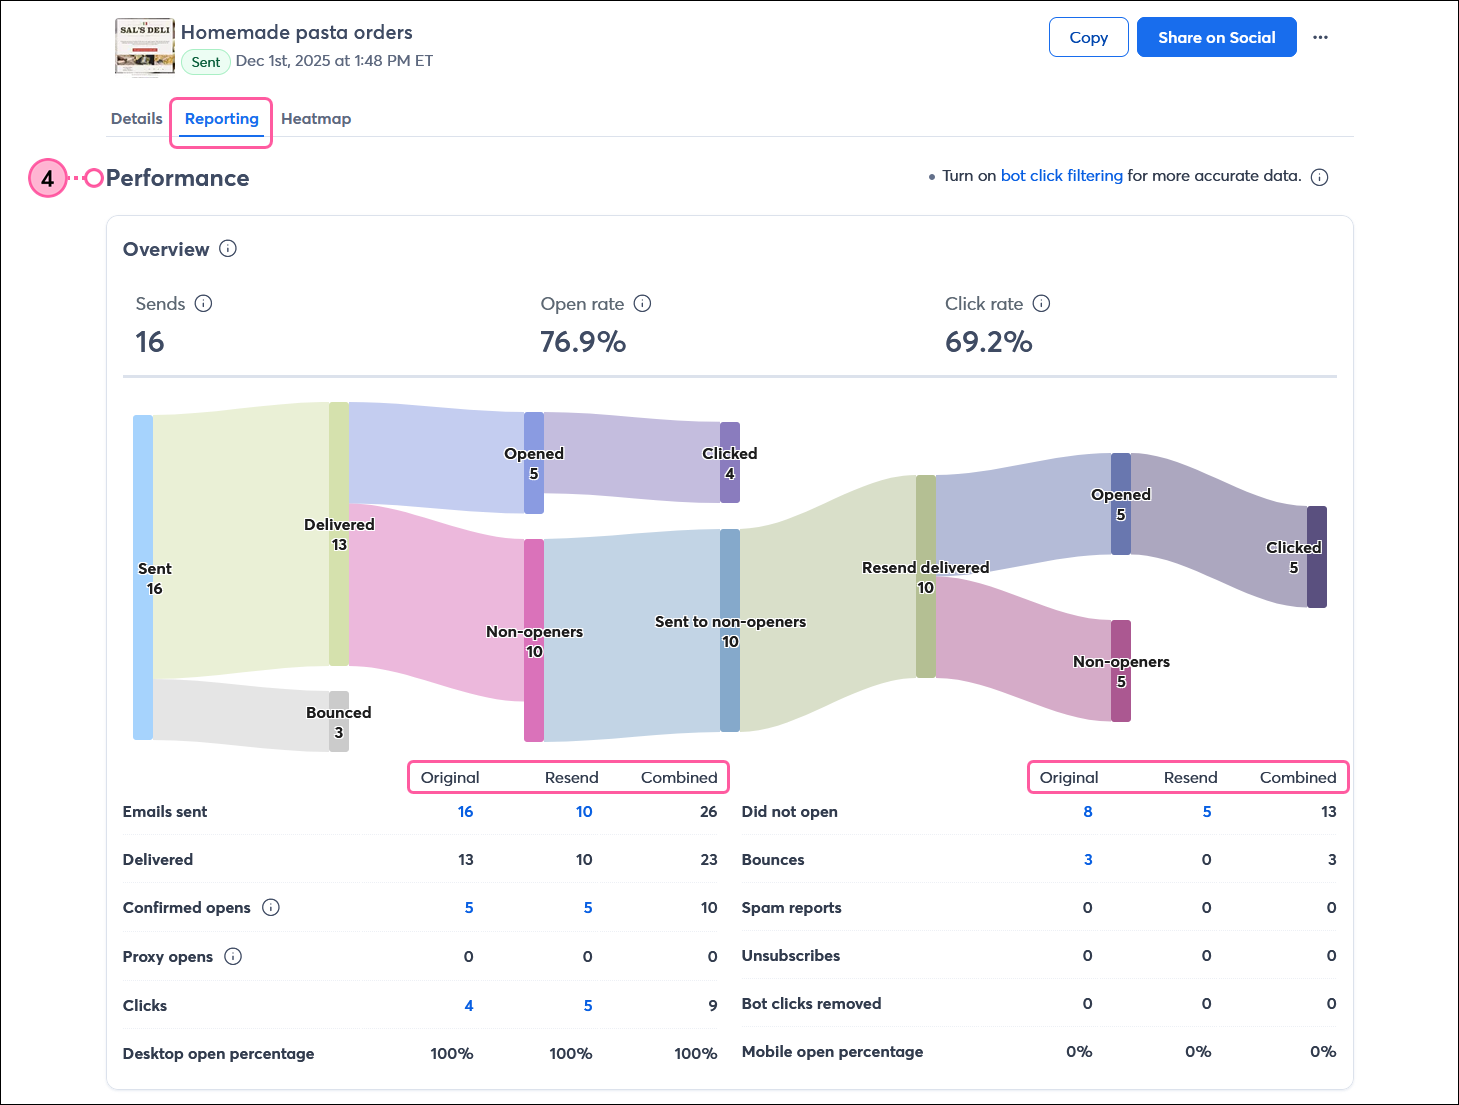Image resolution: width=1459 pixels, height=1105 pixels.
Task: Click the Sal's Deli email thumbnail
Action: click(x=144, y=46)
